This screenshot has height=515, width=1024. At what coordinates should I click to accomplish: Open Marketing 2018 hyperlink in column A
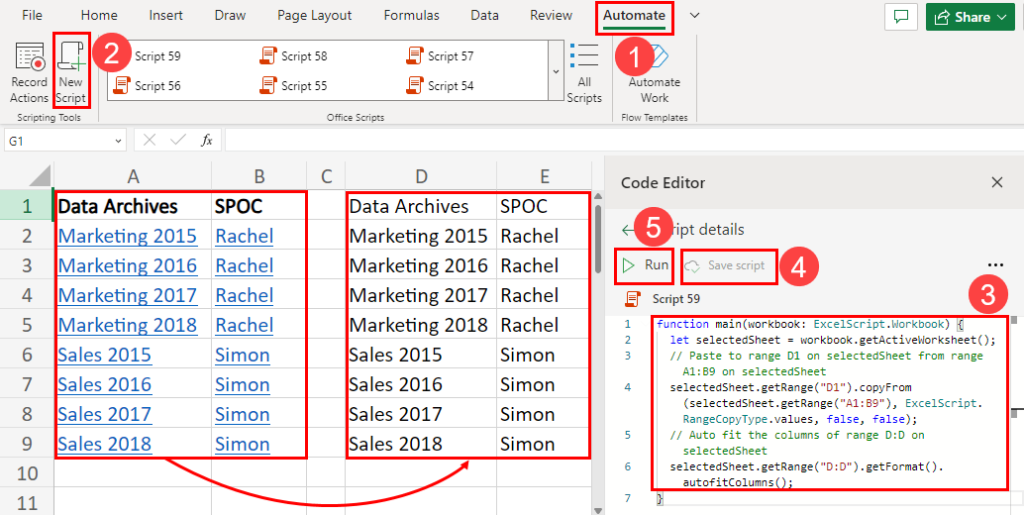127,325
